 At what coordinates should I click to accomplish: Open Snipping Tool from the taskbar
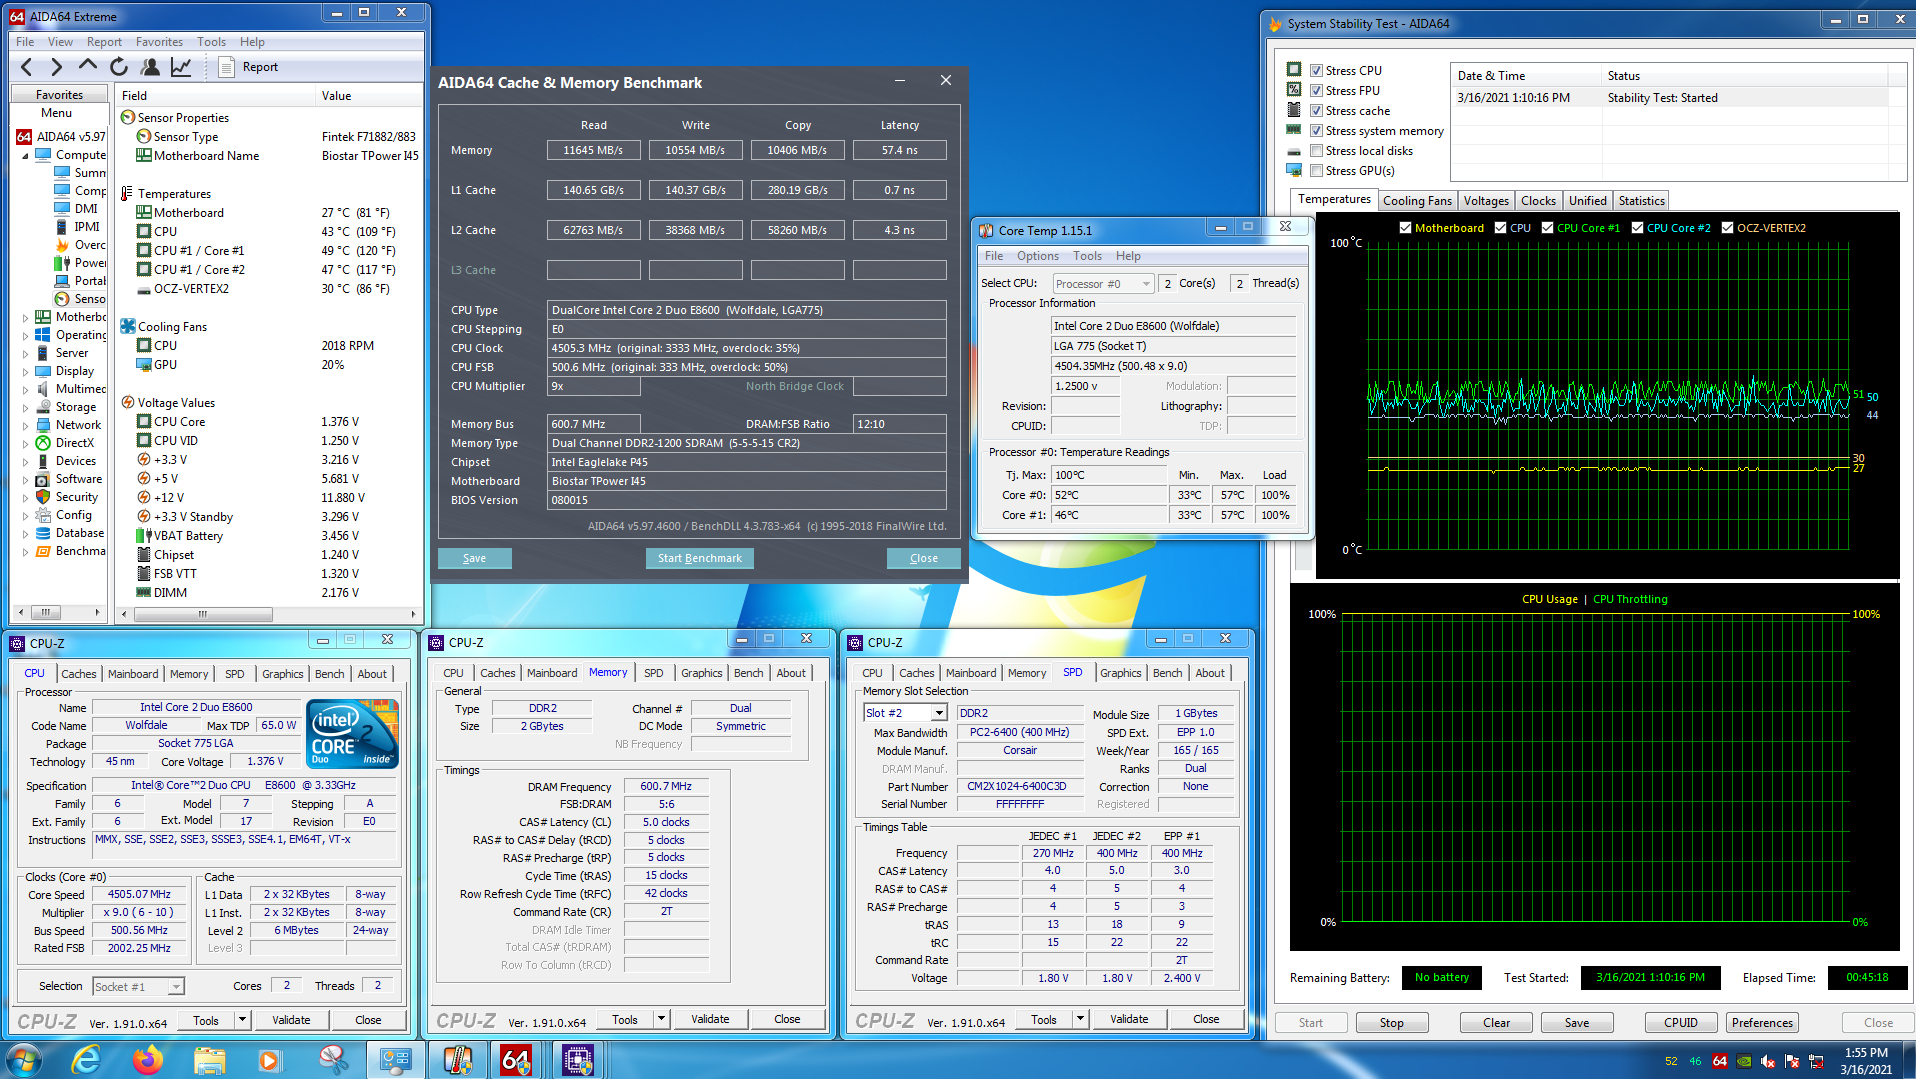(333, 1060)
